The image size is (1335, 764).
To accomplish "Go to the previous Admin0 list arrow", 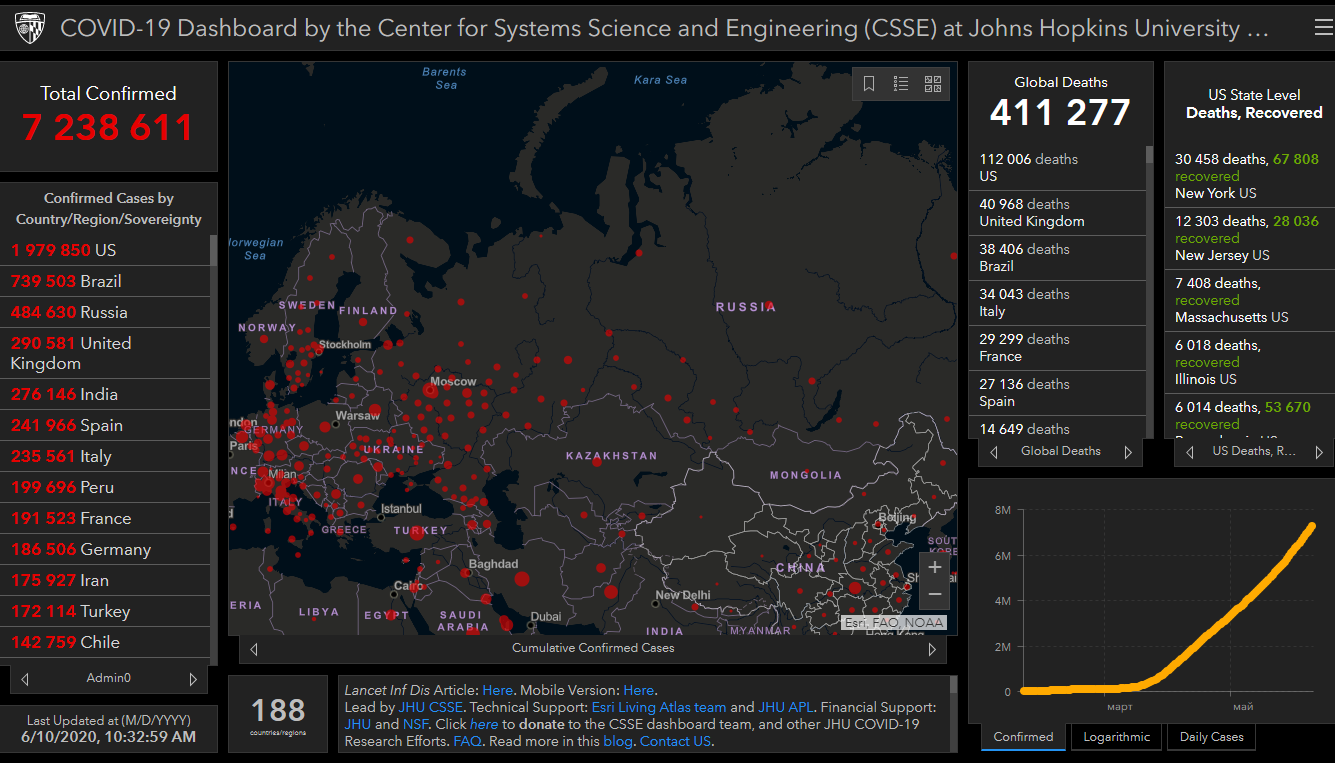I will [25, 679].
